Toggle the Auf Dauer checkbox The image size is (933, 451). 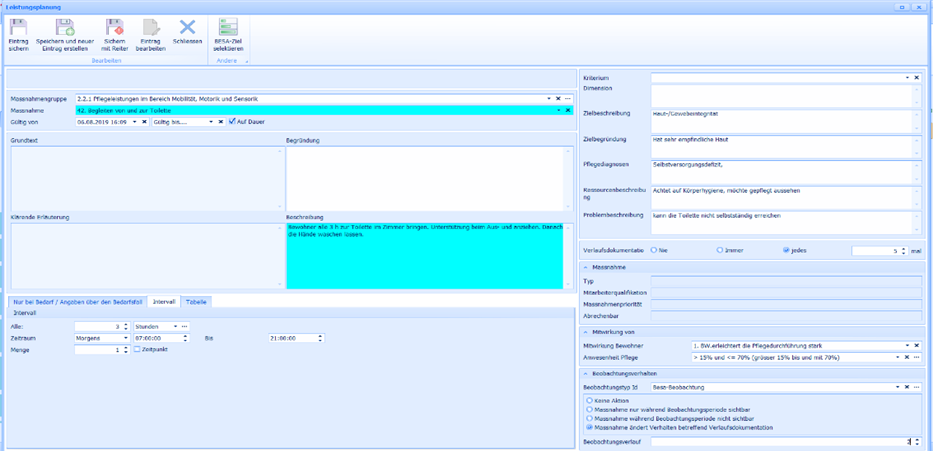click(x=231, y=121)
